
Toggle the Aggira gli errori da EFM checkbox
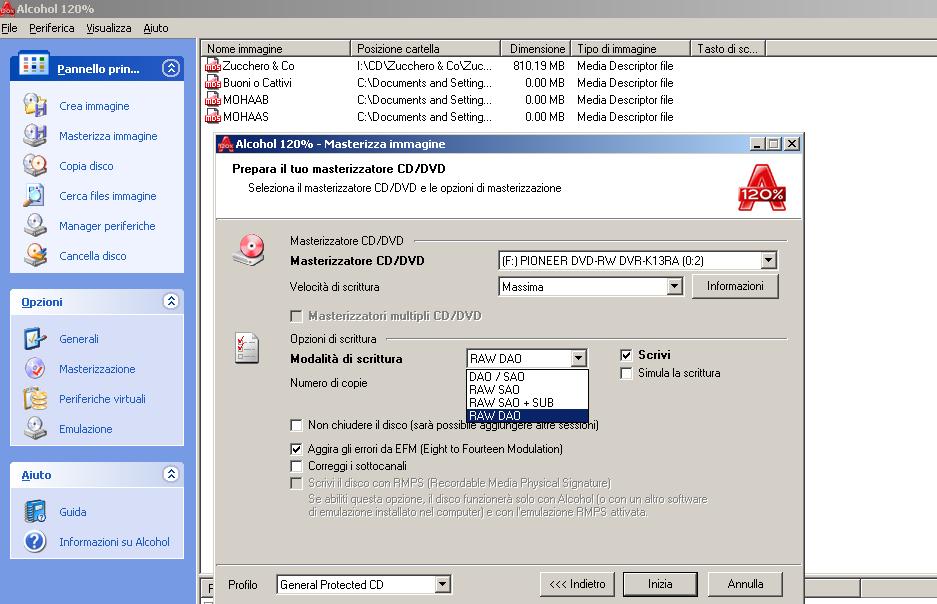[x=296, y=449]
